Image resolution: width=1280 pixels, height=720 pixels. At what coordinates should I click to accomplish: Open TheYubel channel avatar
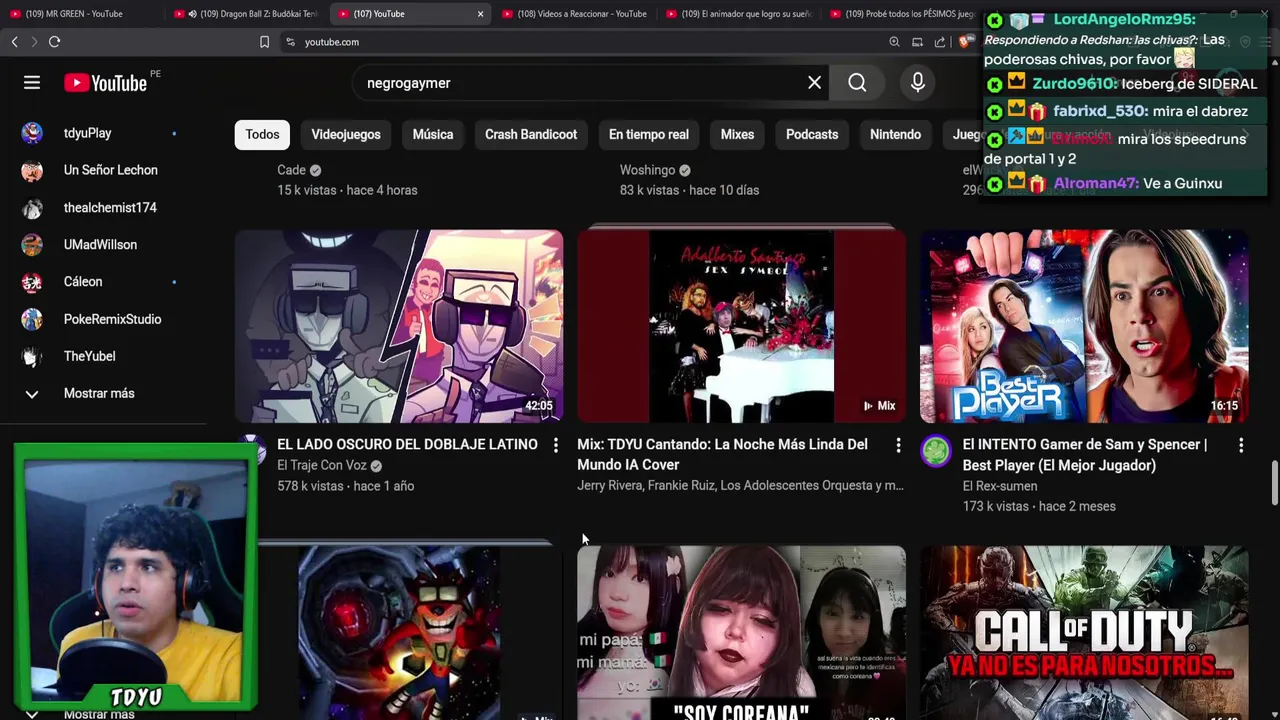click(x=32, y=356)
